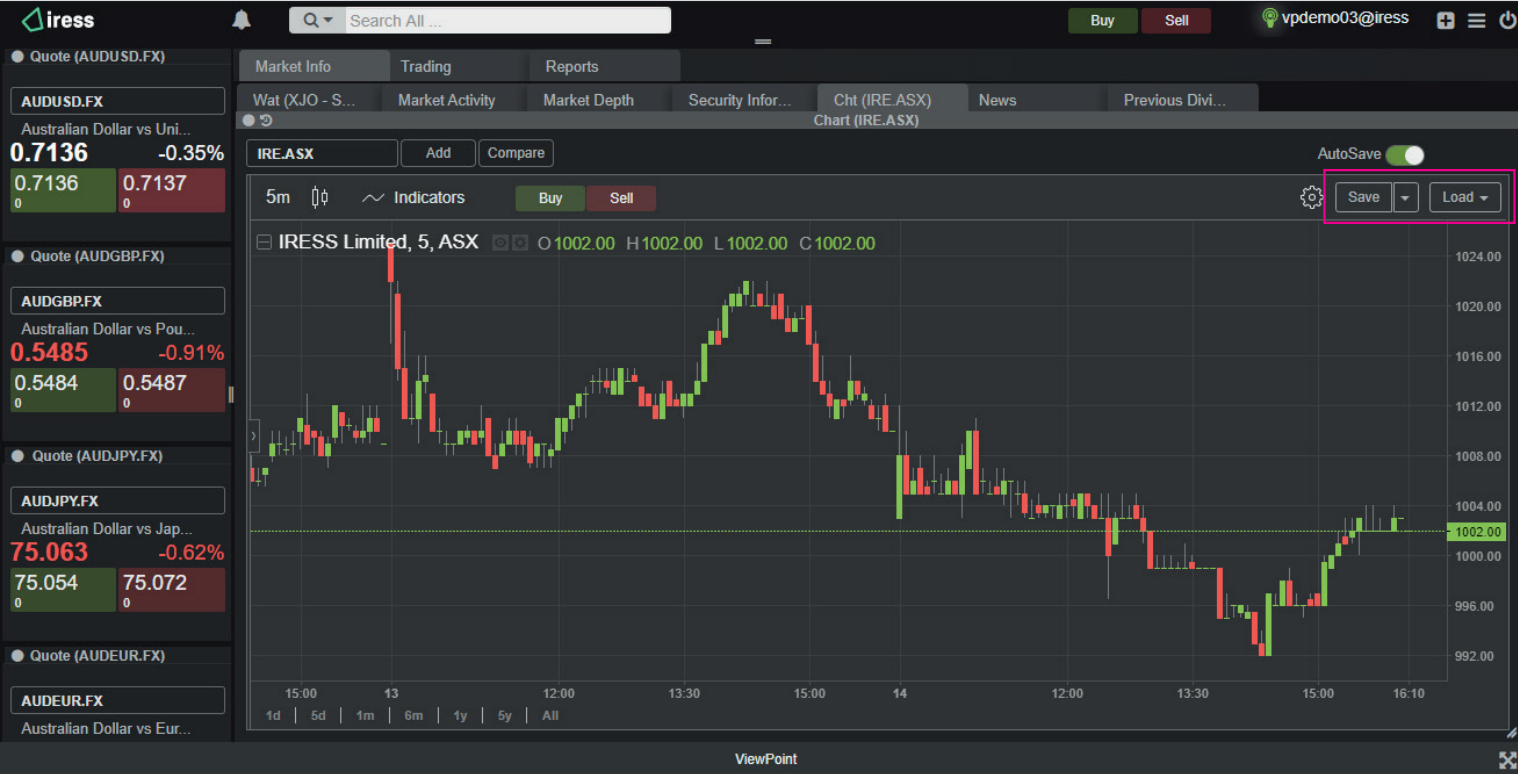Open the Save options dropdown arrow
This screenshot has width=1518, height=774.
1406,197
